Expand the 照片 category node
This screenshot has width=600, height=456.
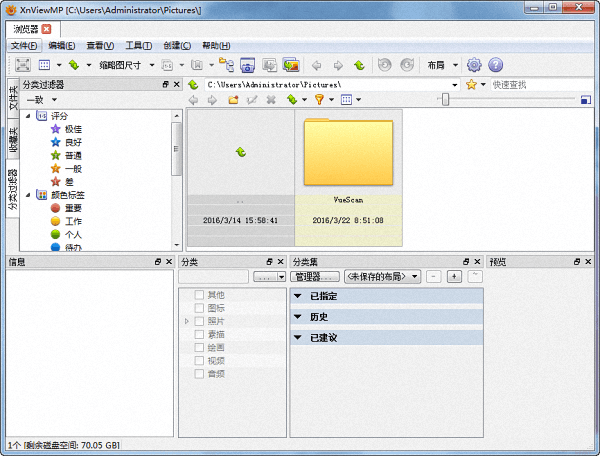187,321
